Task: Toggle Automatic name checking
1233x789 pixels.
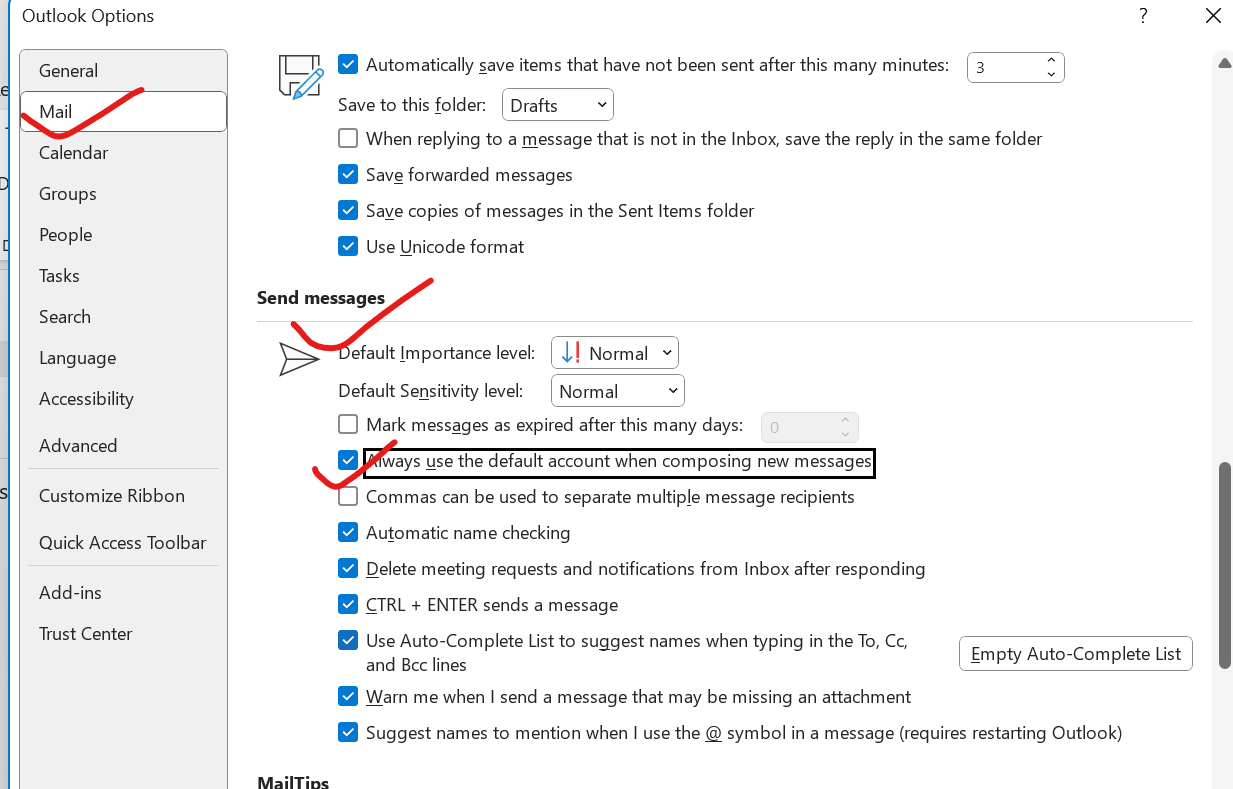Action: 348,533
